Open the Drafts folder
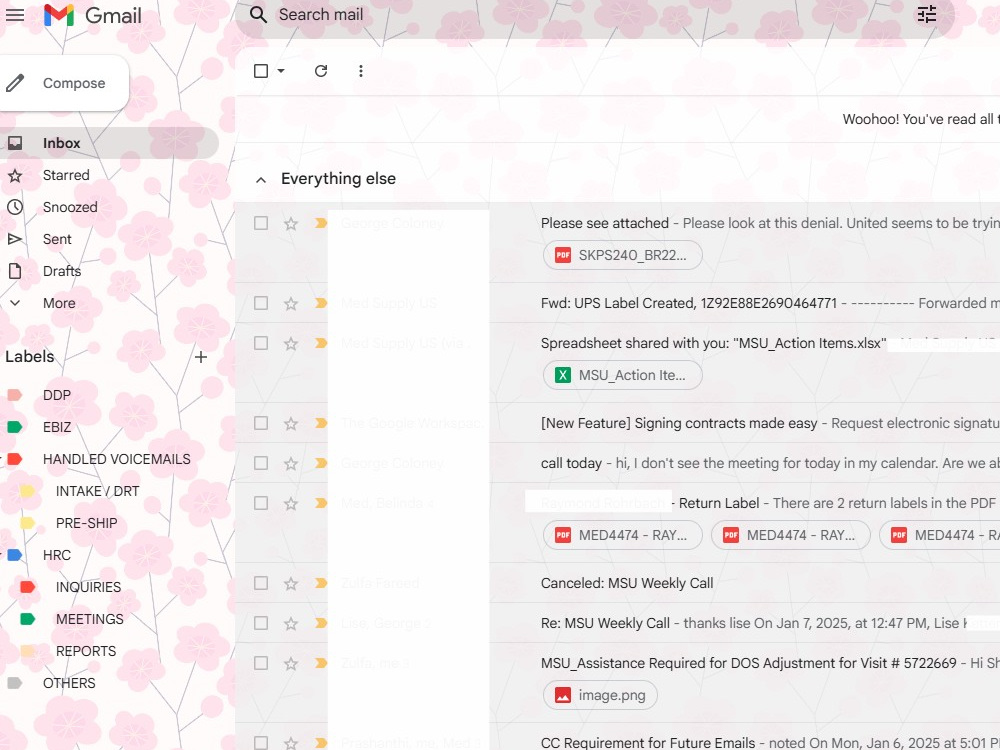 click(62, 271)
